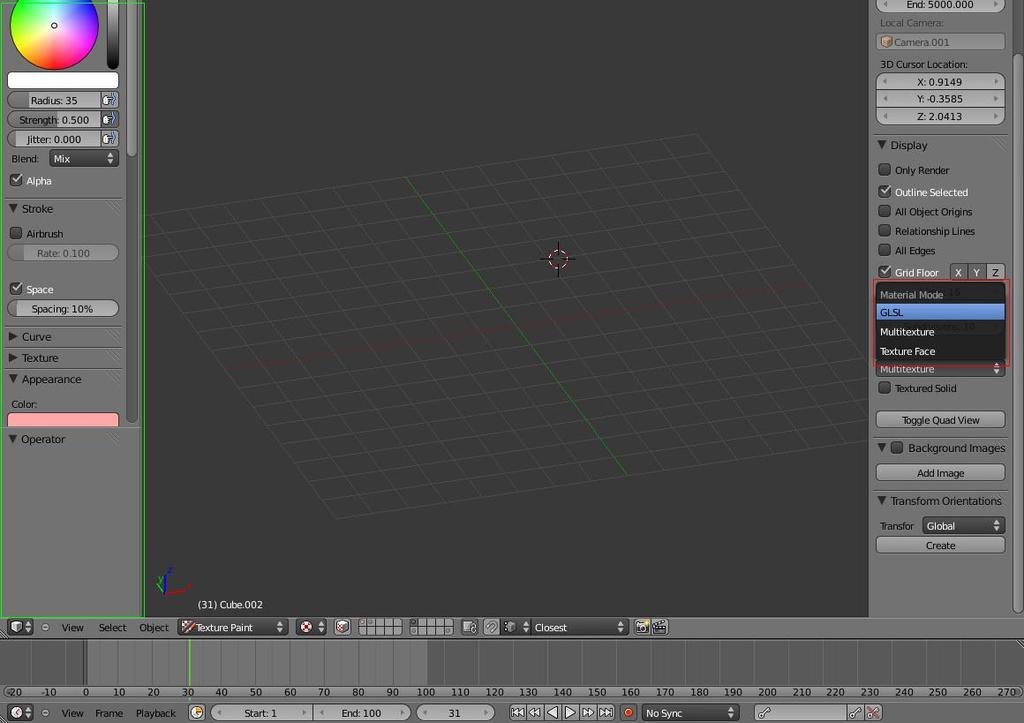The width and height of the screenshot is (1024, 723).
Task: Enable All Edges checkbox
Action: 884,250
